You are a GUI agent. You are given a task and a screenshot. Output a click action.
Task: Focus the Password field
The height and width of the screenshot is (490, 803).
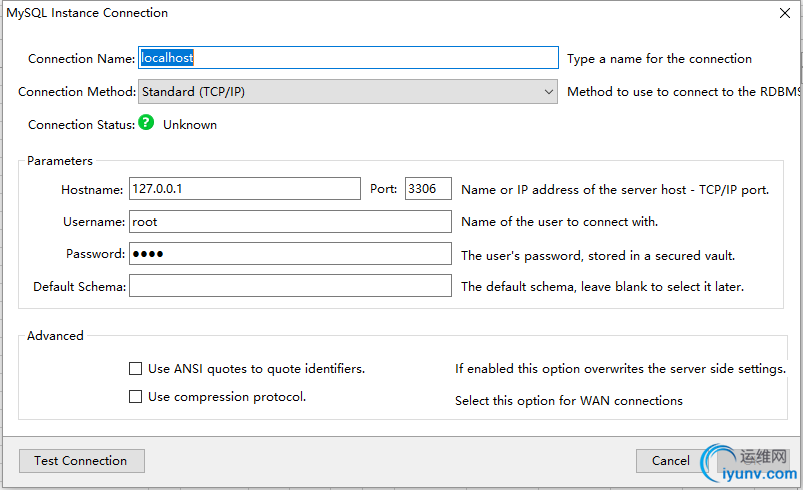click(290, 254)
